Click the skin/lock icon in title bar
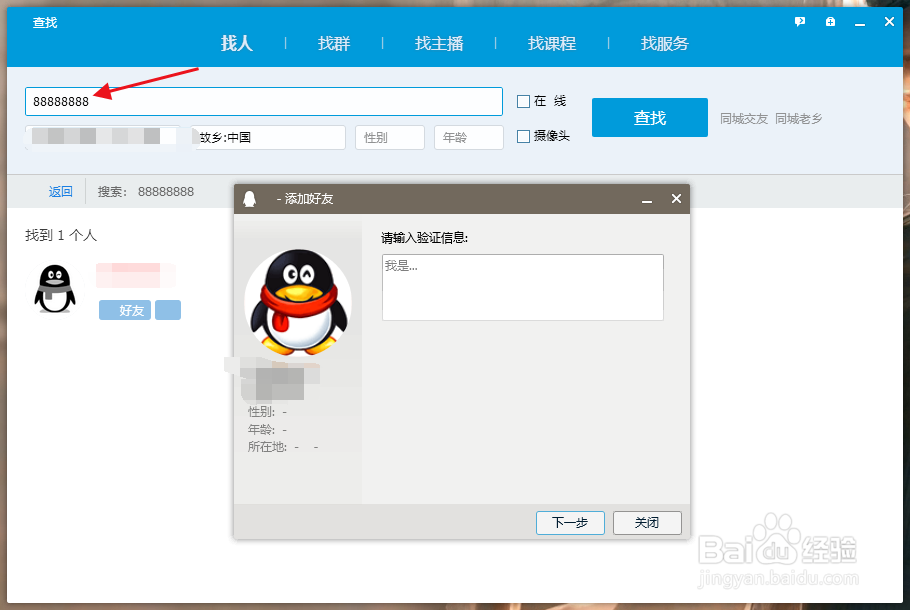This screenshot has height=610, width=910. coord(830,22)
